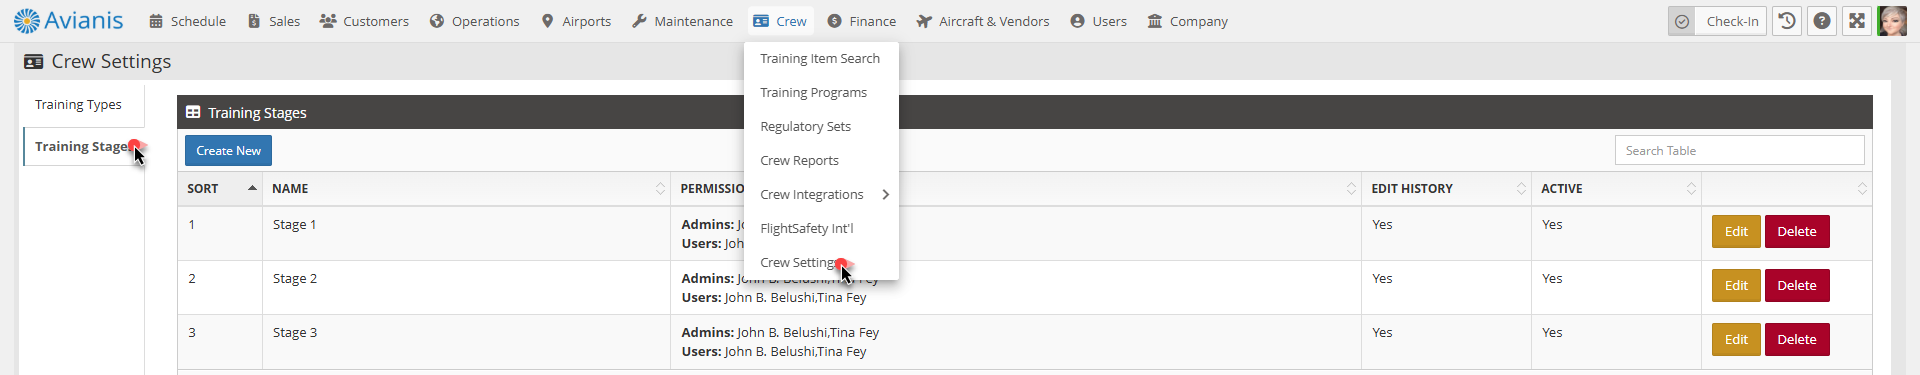Select Training Item Search from Crew menu
This screenshot has height=375, width=1920.
[821, 59]
